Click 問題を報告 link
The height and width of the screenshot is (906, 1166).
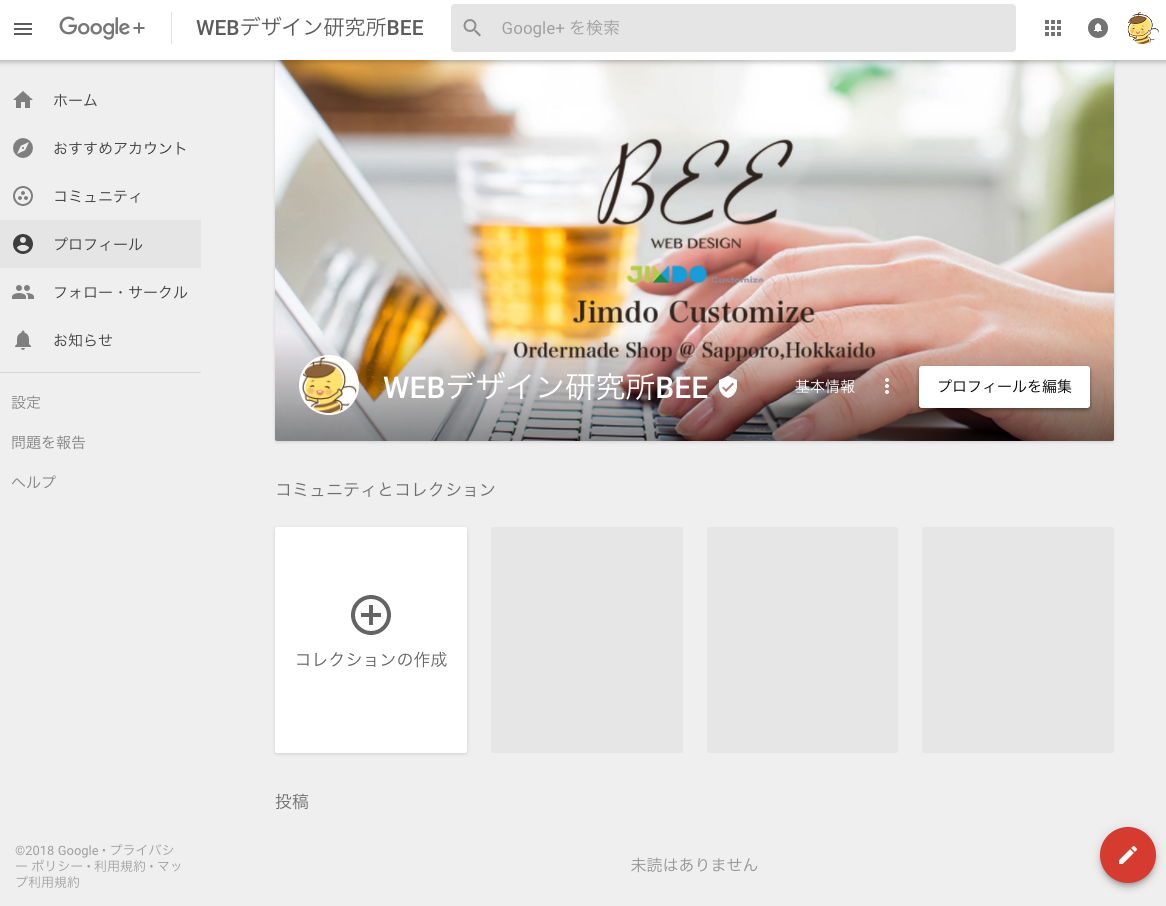pos(48,443)
